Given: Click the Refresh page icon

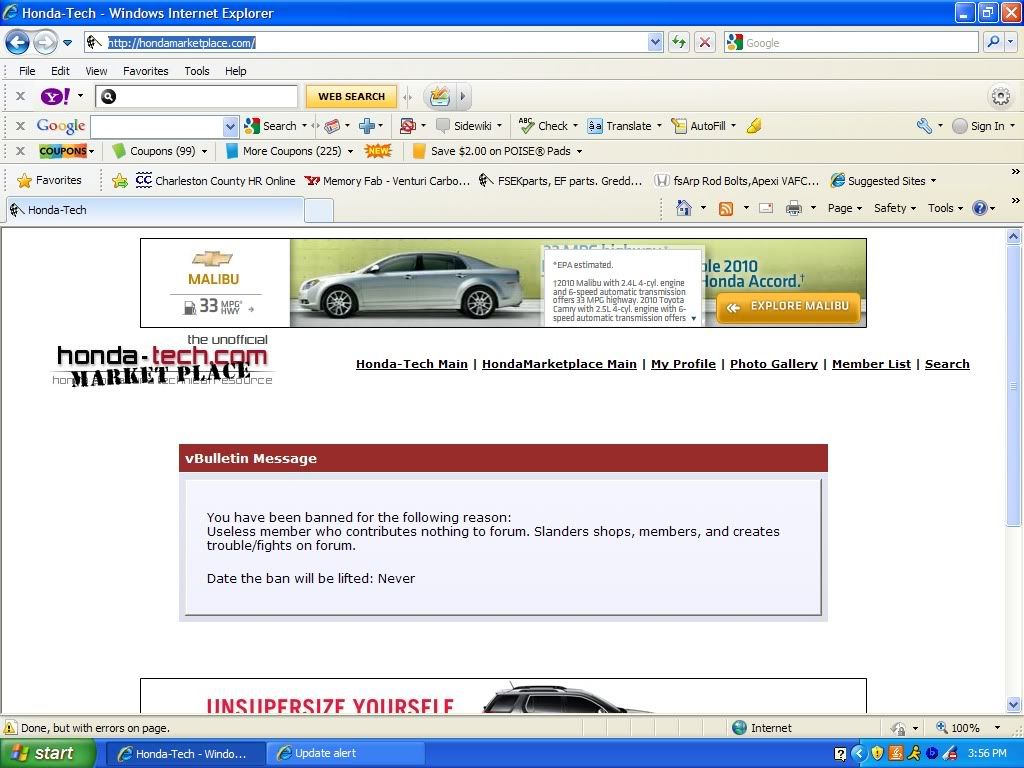Looking at the screenshot, I should pos(679,42).
